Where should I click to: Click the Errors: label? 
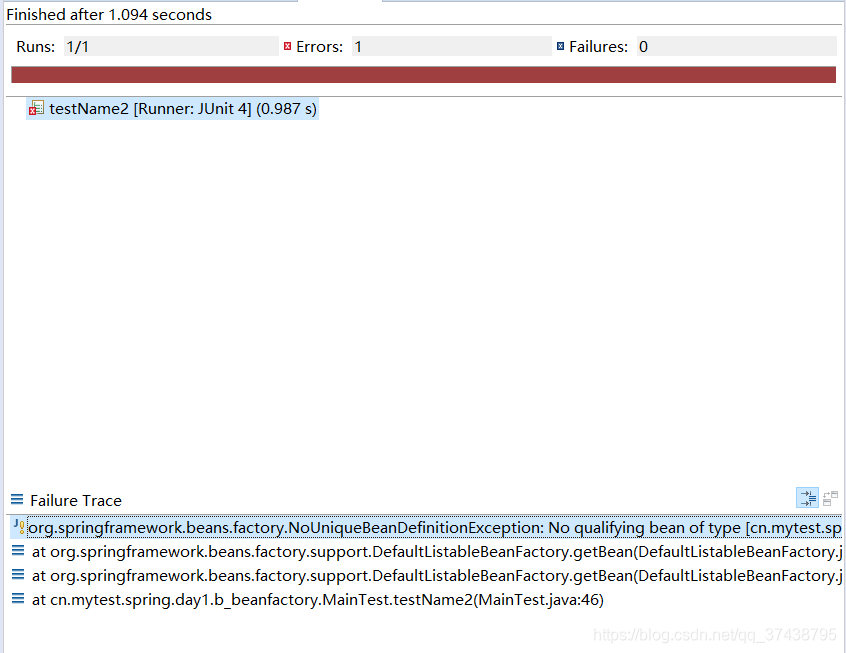tap(319, 47)
